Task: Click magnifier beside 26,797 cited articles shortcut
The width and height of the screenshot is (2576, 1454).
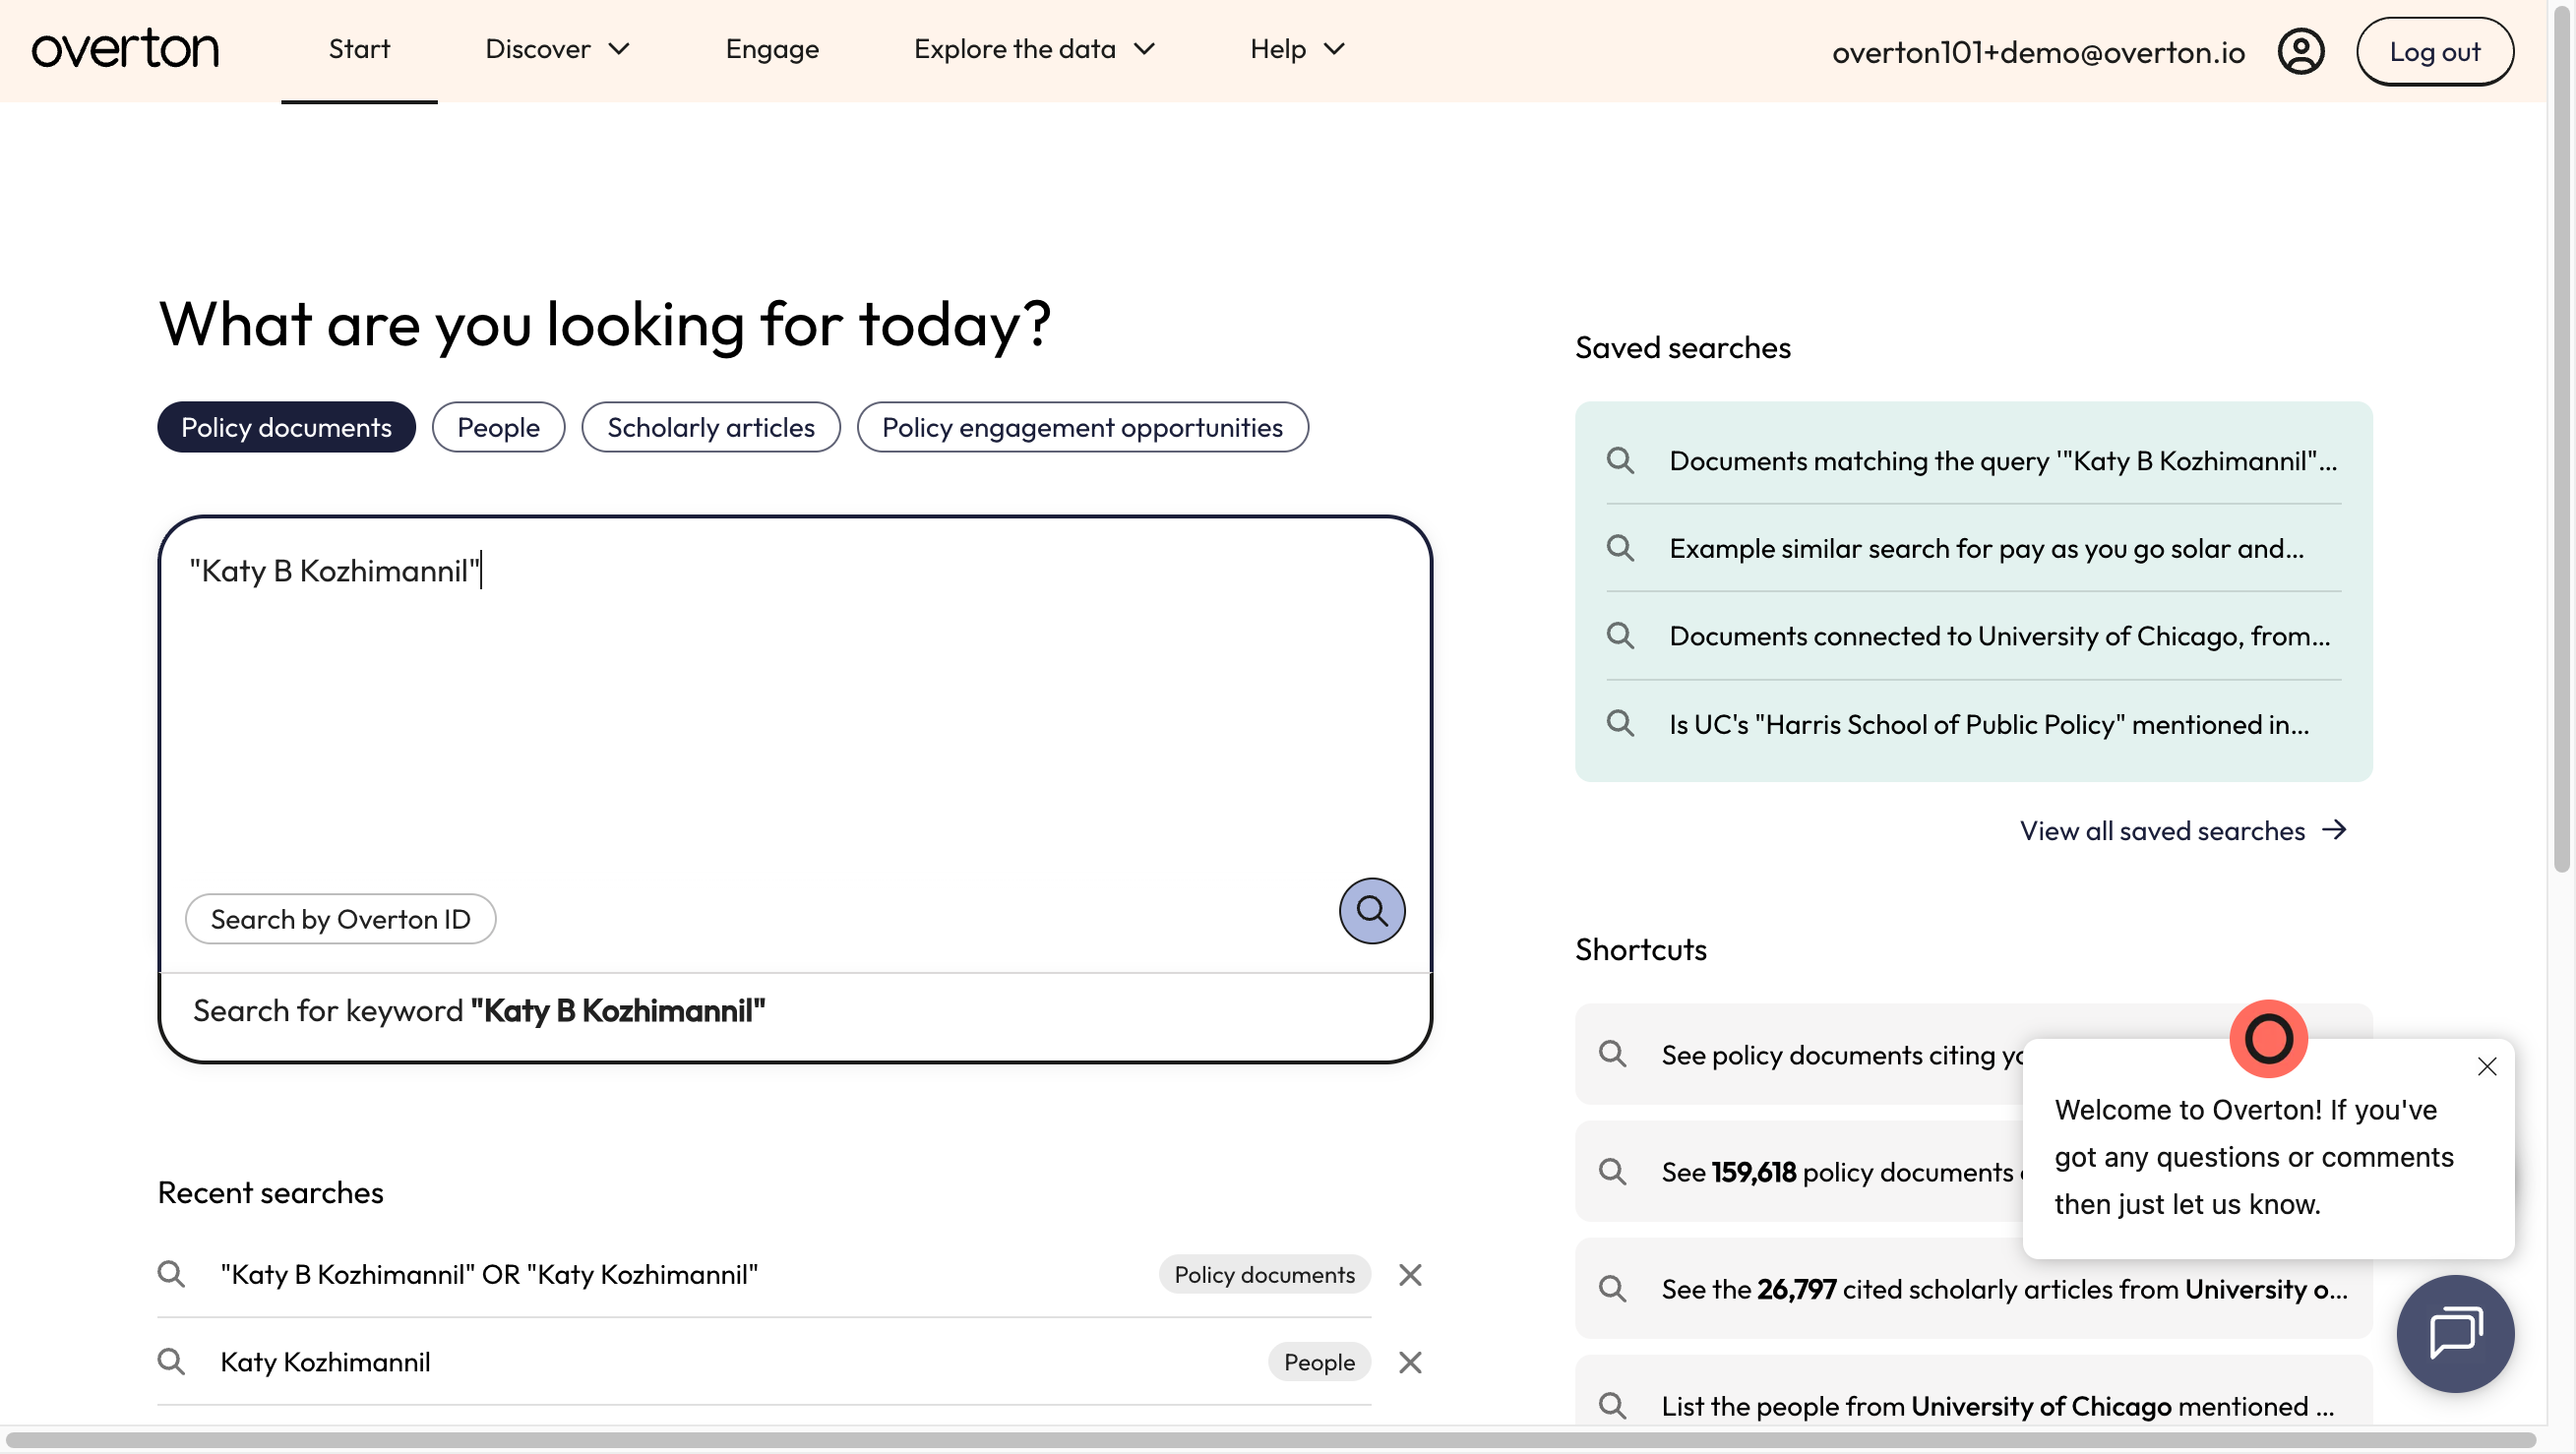Action: pyautogui.click(x=1612, y=1288)
